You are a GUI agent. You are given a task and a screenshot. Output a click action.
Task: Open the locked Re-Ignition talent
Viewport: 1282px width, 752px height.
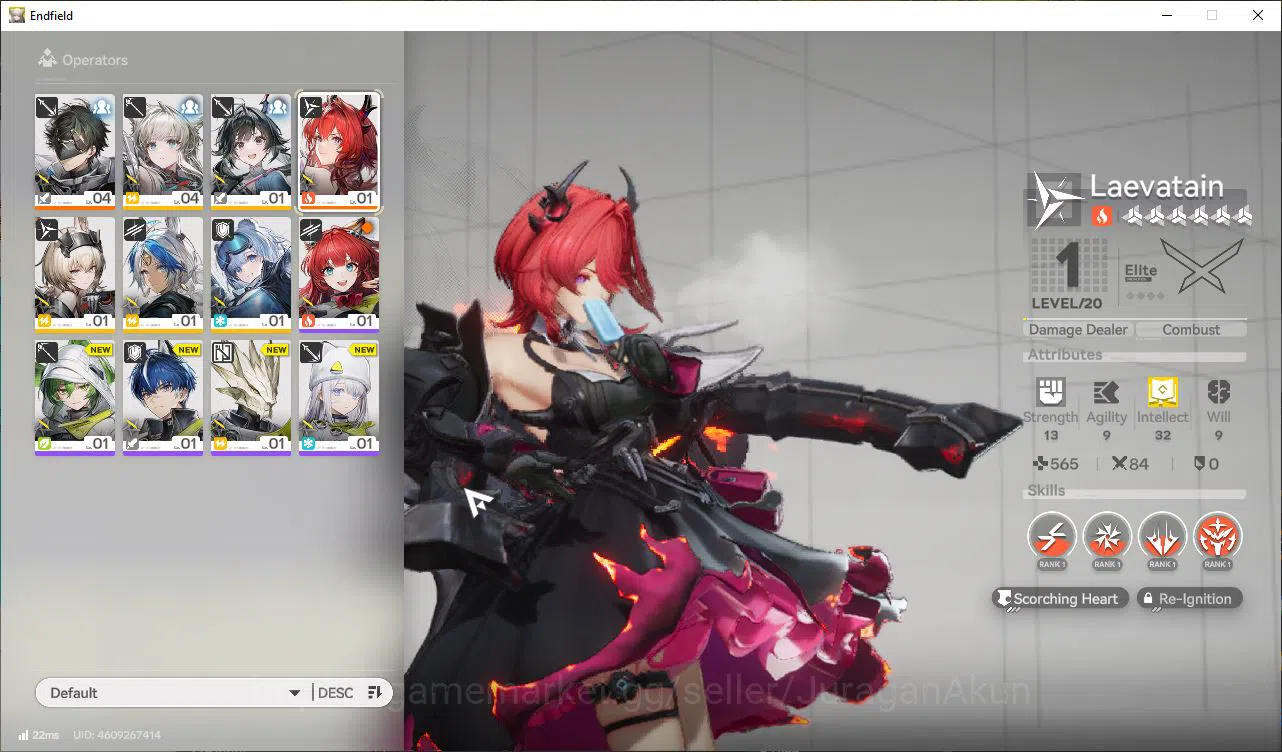tap(1190, 599)
